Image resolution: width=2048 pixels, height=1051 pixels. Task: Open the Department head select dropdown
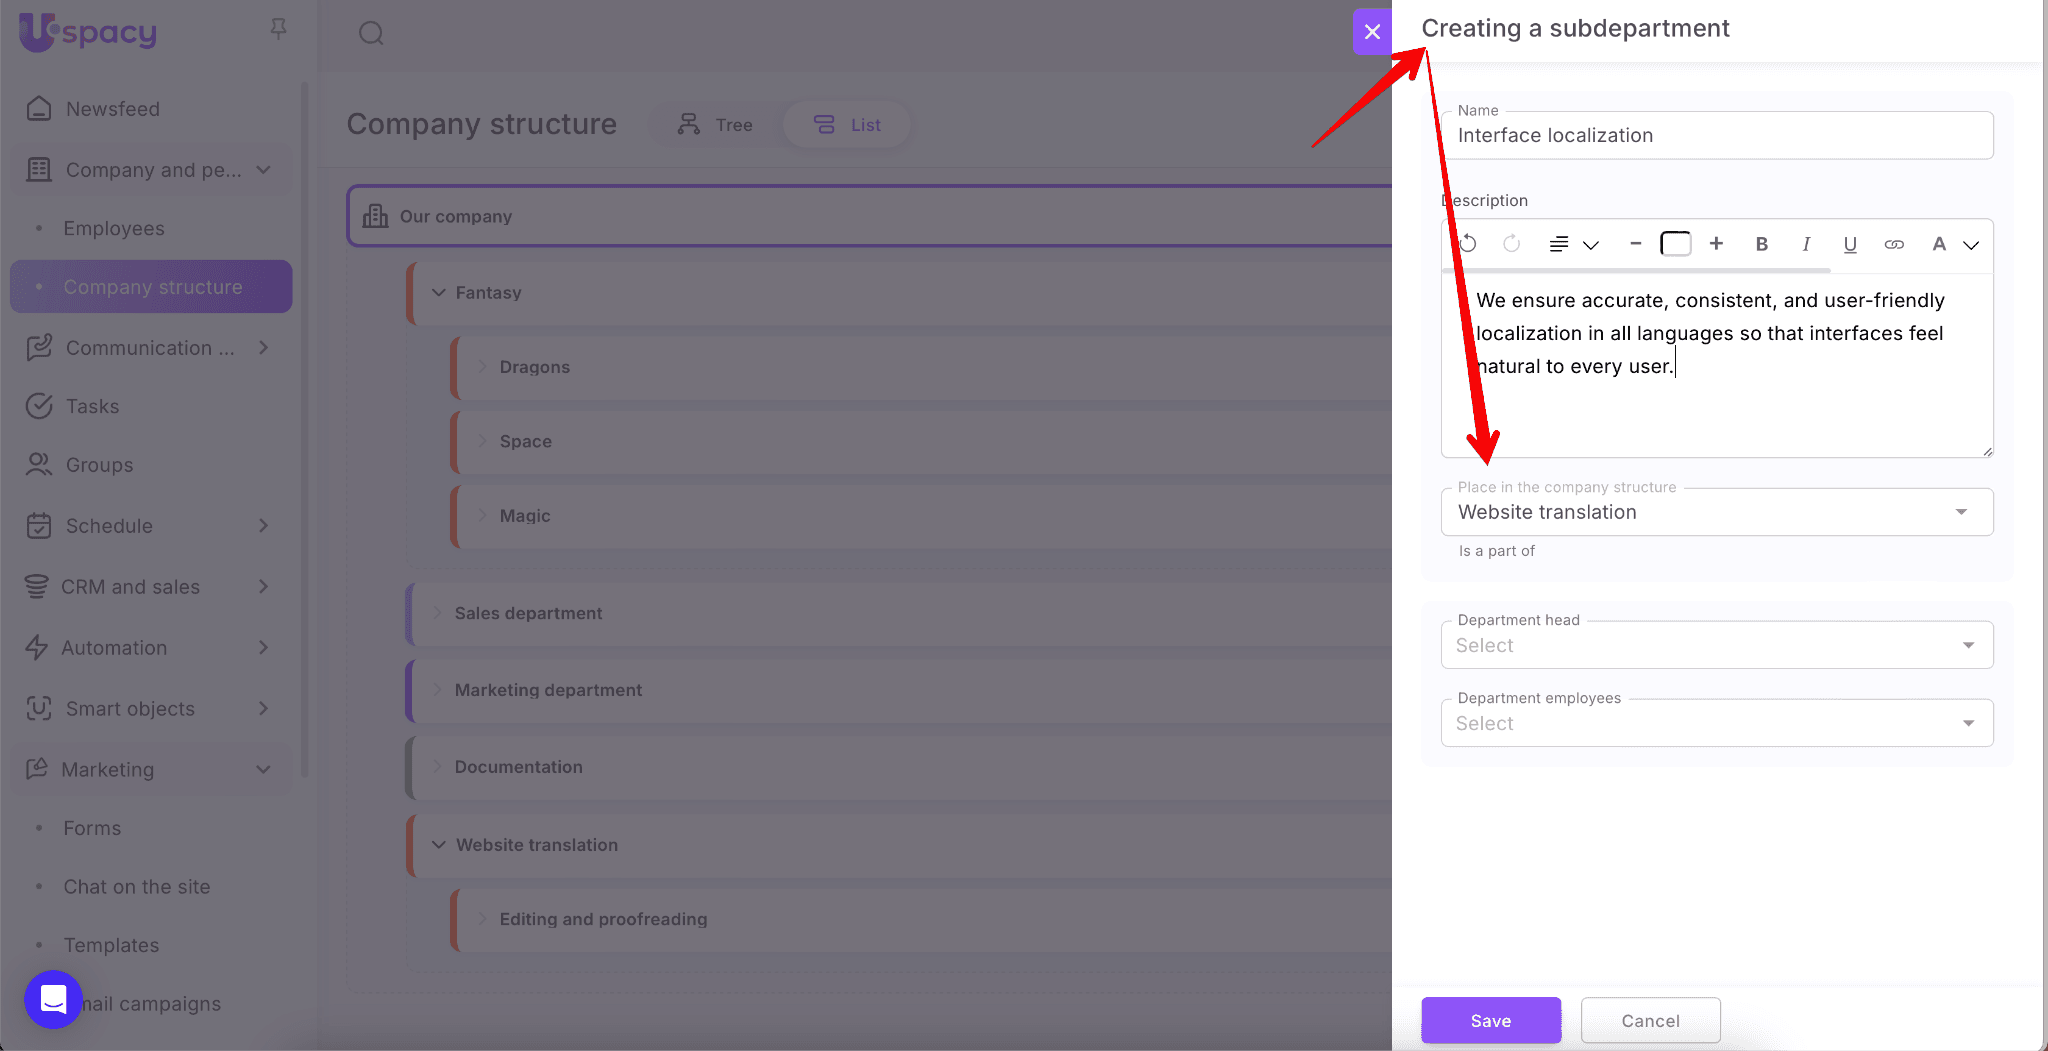tap(1716, 645)
